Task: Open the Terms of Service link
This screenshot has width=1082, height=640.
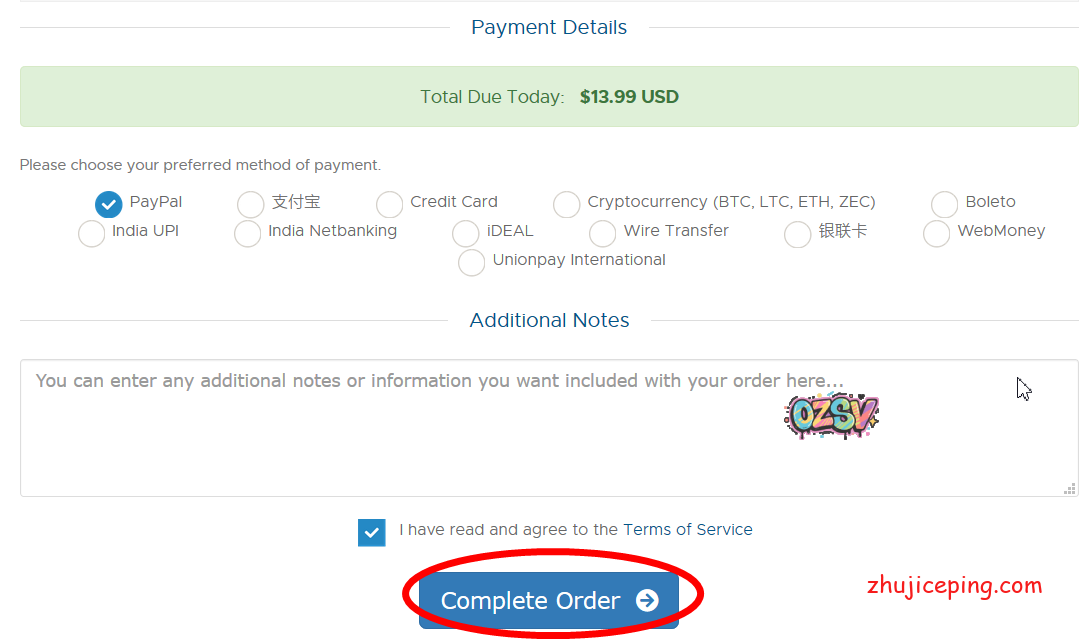Action: coord(687,530)
